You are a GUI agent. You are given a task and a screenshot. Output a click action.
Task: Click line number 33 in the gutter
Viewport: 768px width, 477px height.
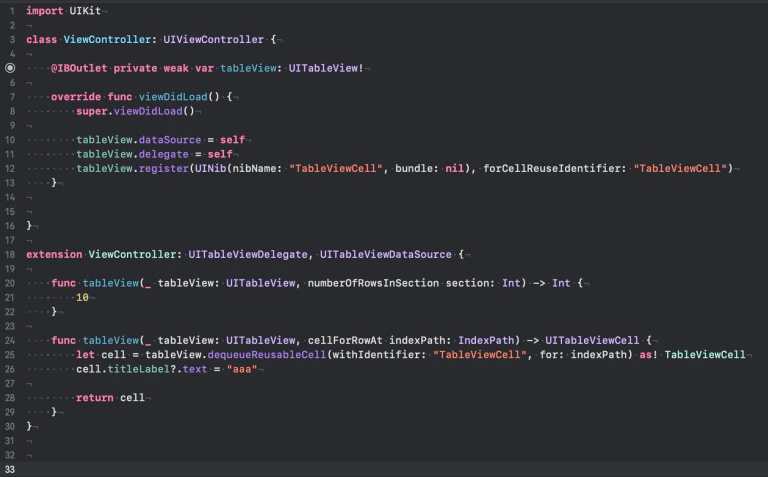tap(10, 470)
